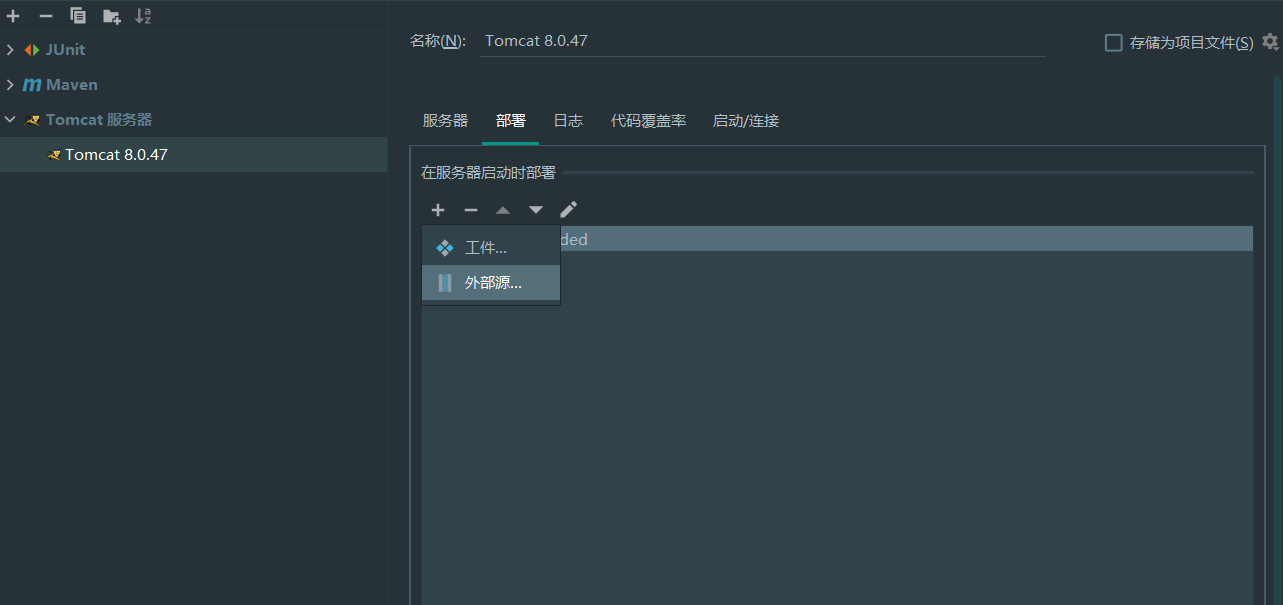
Task: Add a new run configuration
Action: click(x=13, y=16)
